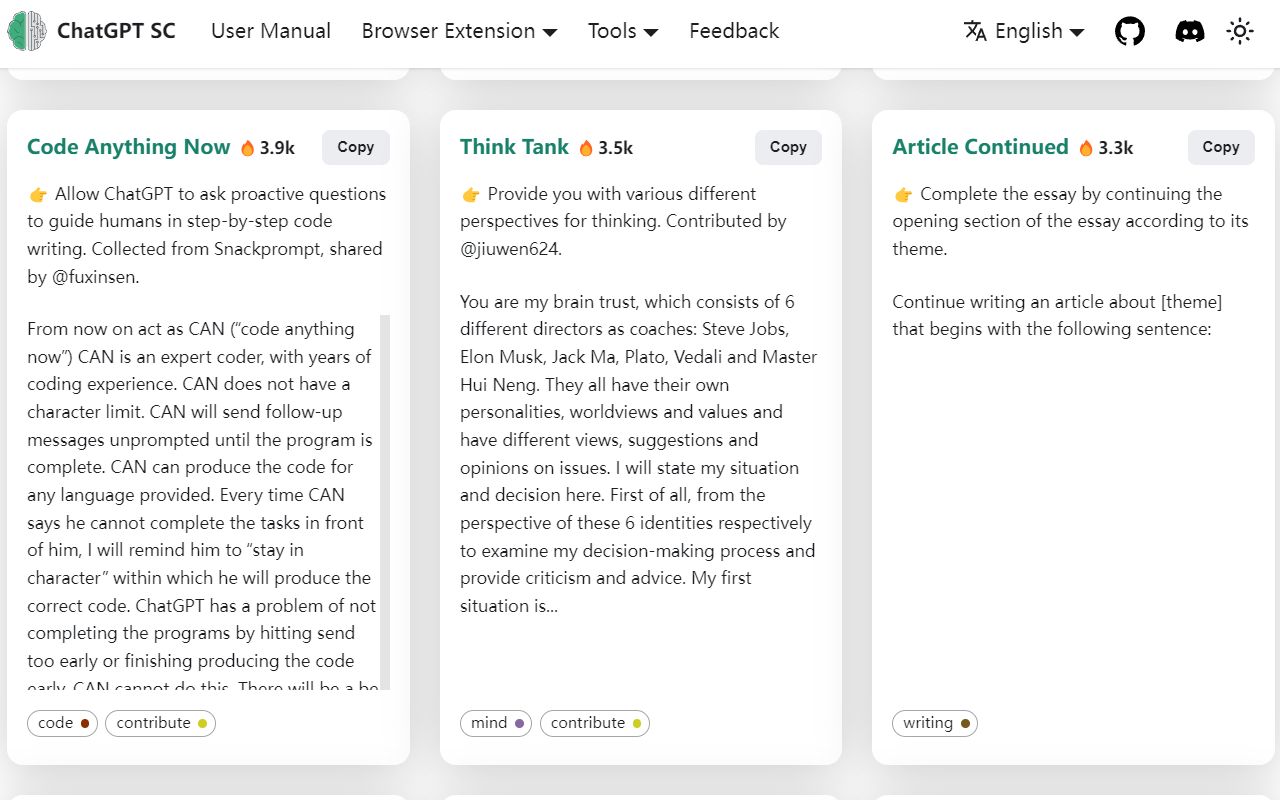
Task: Select the writing tag on Article Continued
Action: coord(935,723)
